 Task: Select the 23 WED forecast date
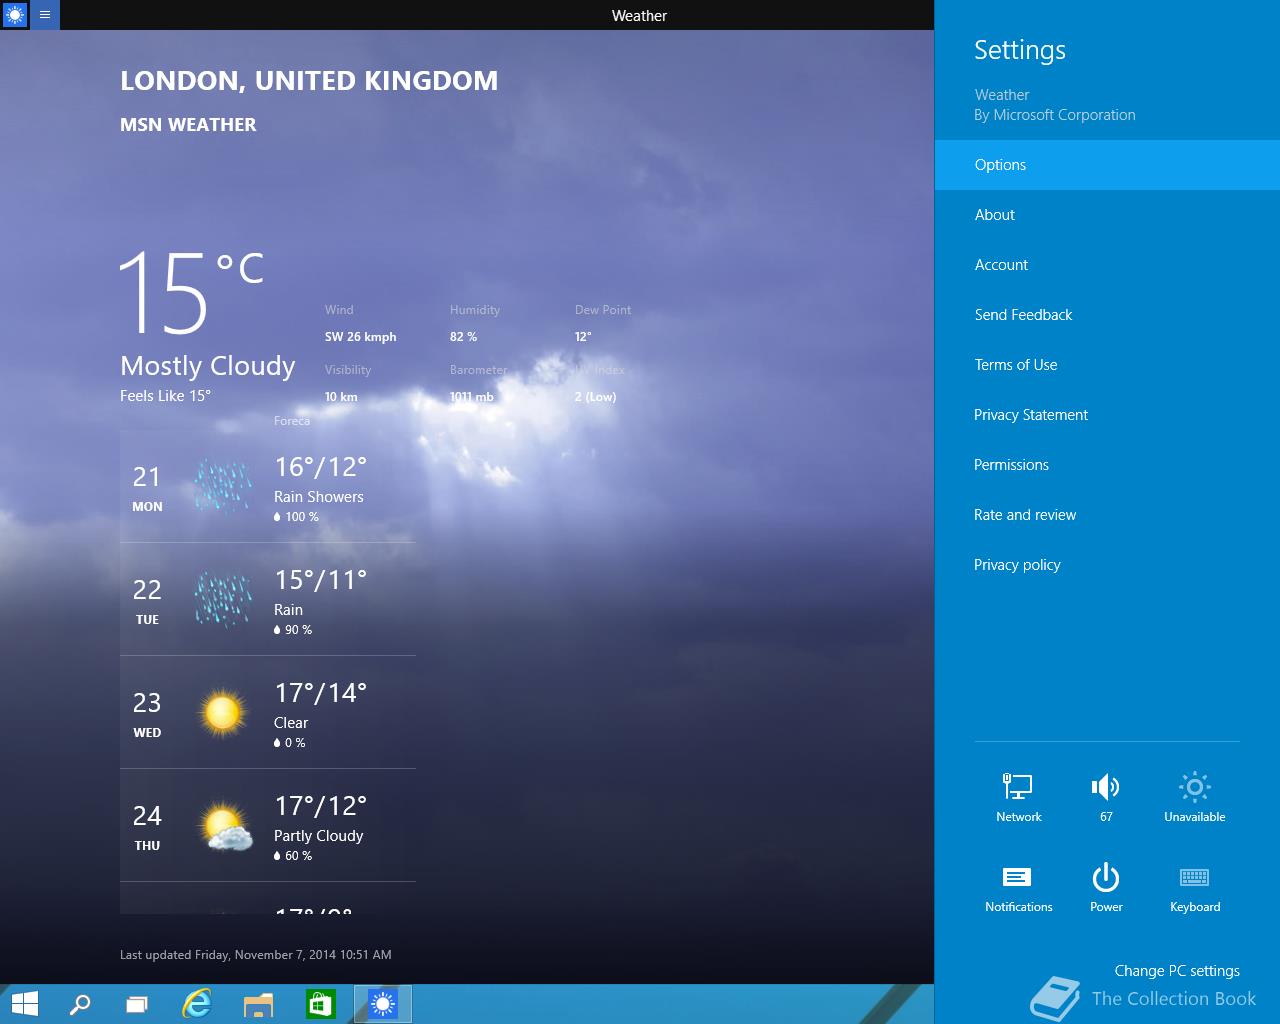click(147, 714)
